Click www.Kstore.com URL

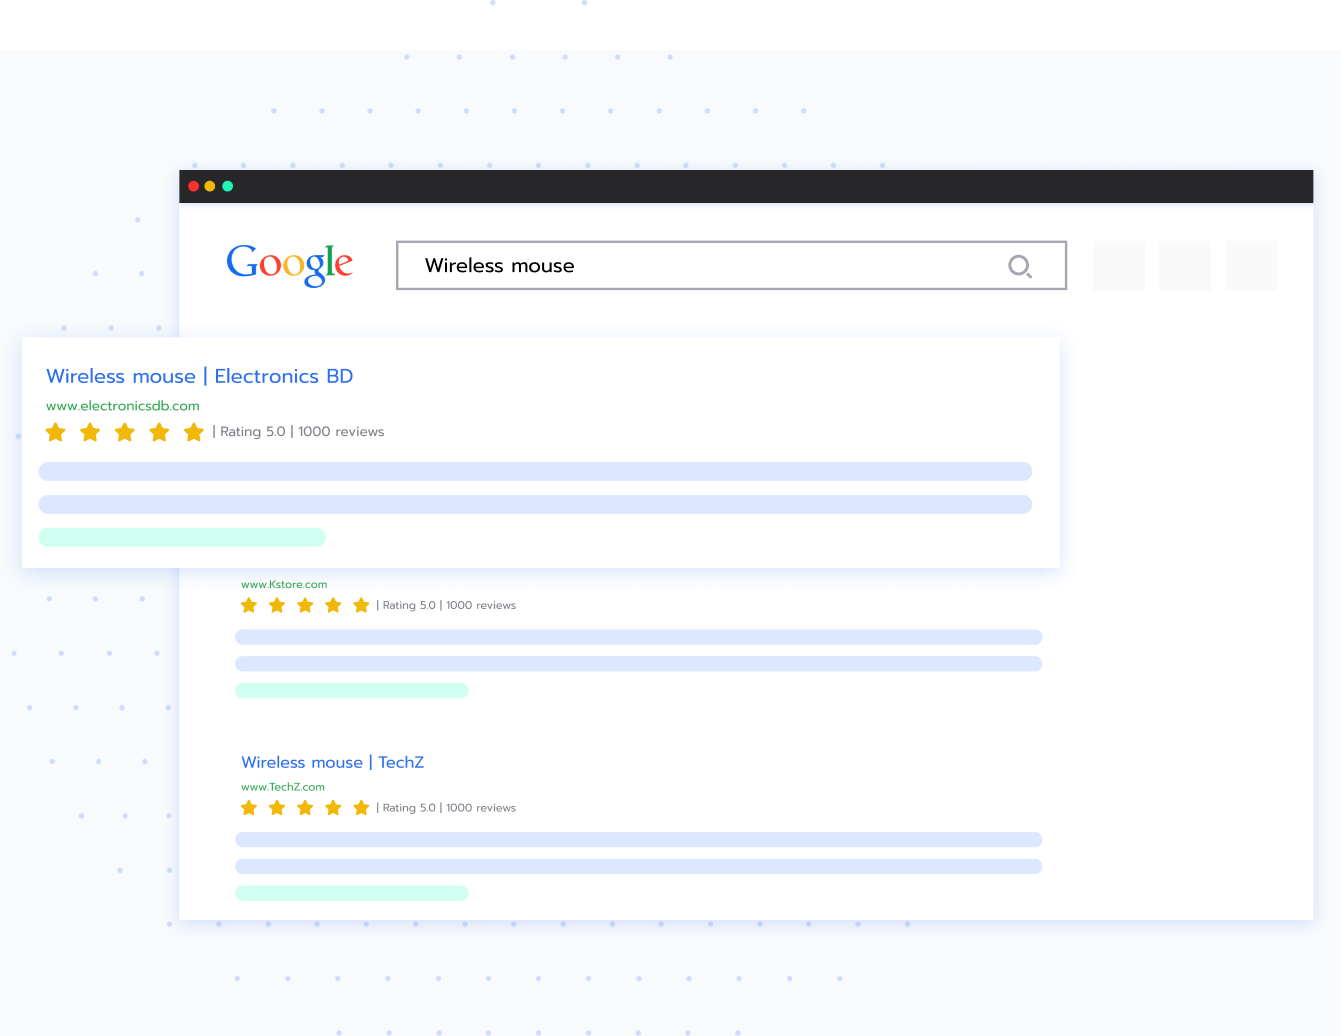[284, 584]
